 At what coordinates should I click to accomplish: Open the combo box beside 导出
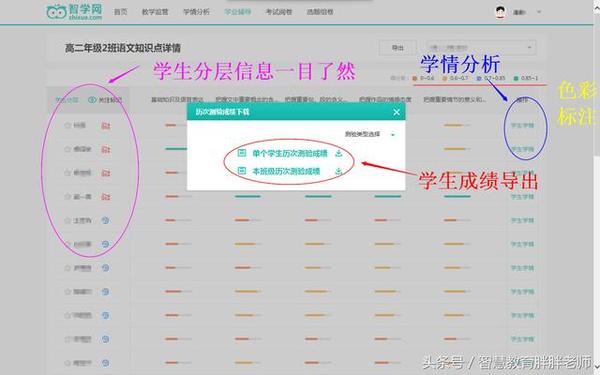[x=481, y=48]
